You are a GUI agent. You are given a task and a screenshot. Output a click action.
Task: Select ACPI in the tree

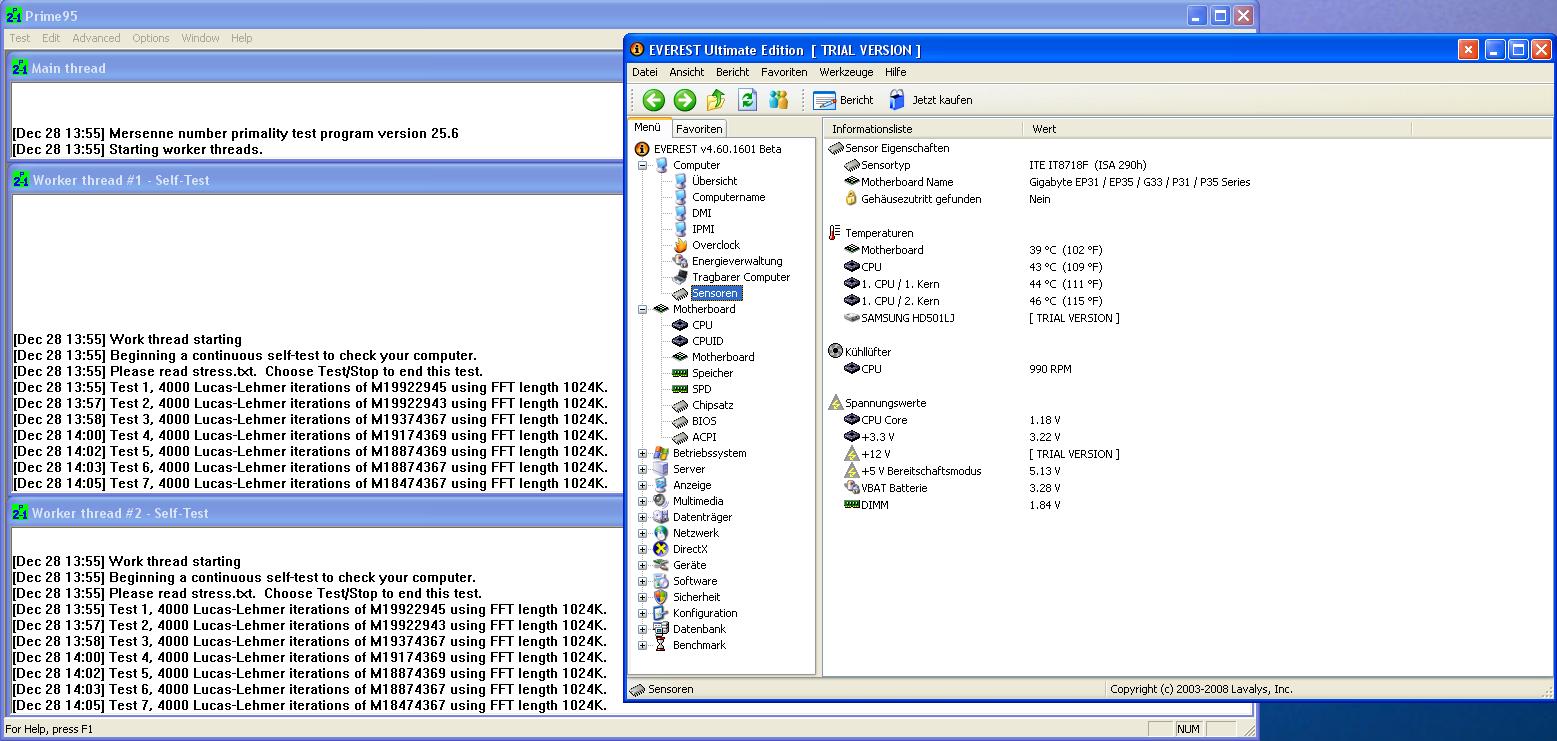click(x=704, y=437)
